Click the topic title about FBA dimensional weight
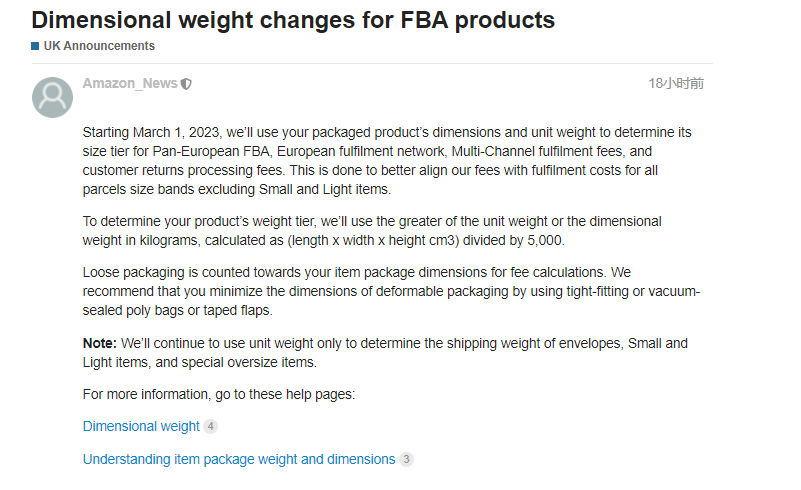This screenshot has width=801, height=490. [293, 19]
